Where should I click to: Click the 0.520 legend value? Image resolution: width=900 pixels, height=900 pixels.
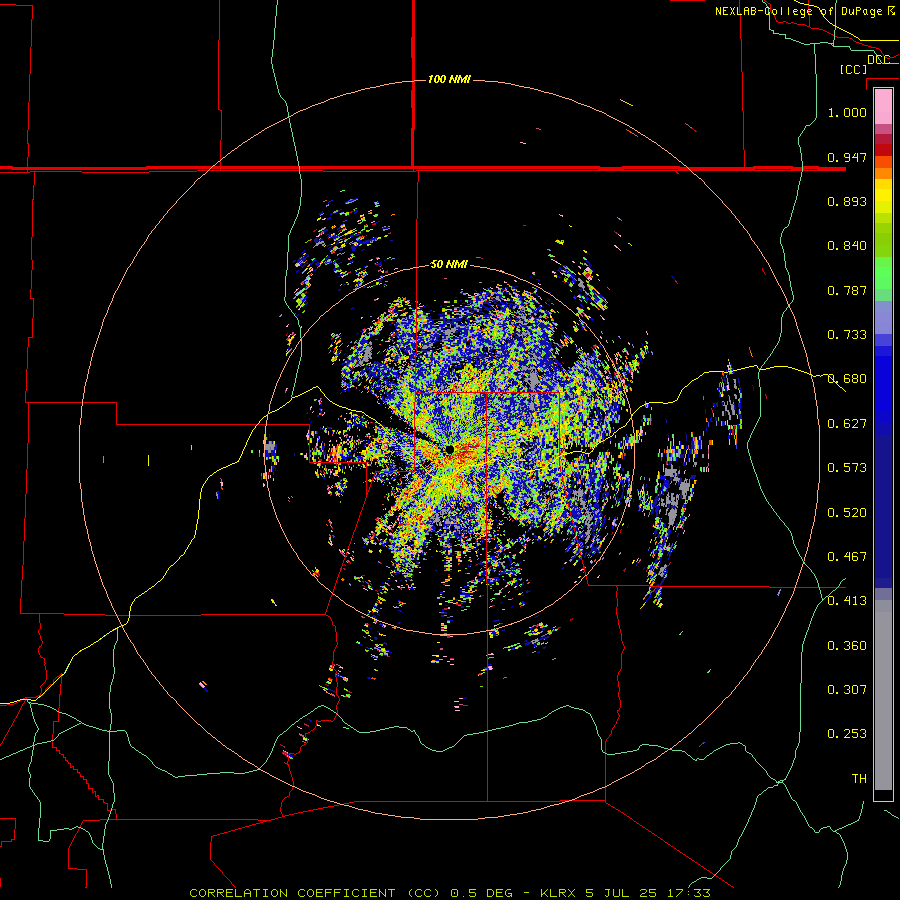(x=847, y=513)
